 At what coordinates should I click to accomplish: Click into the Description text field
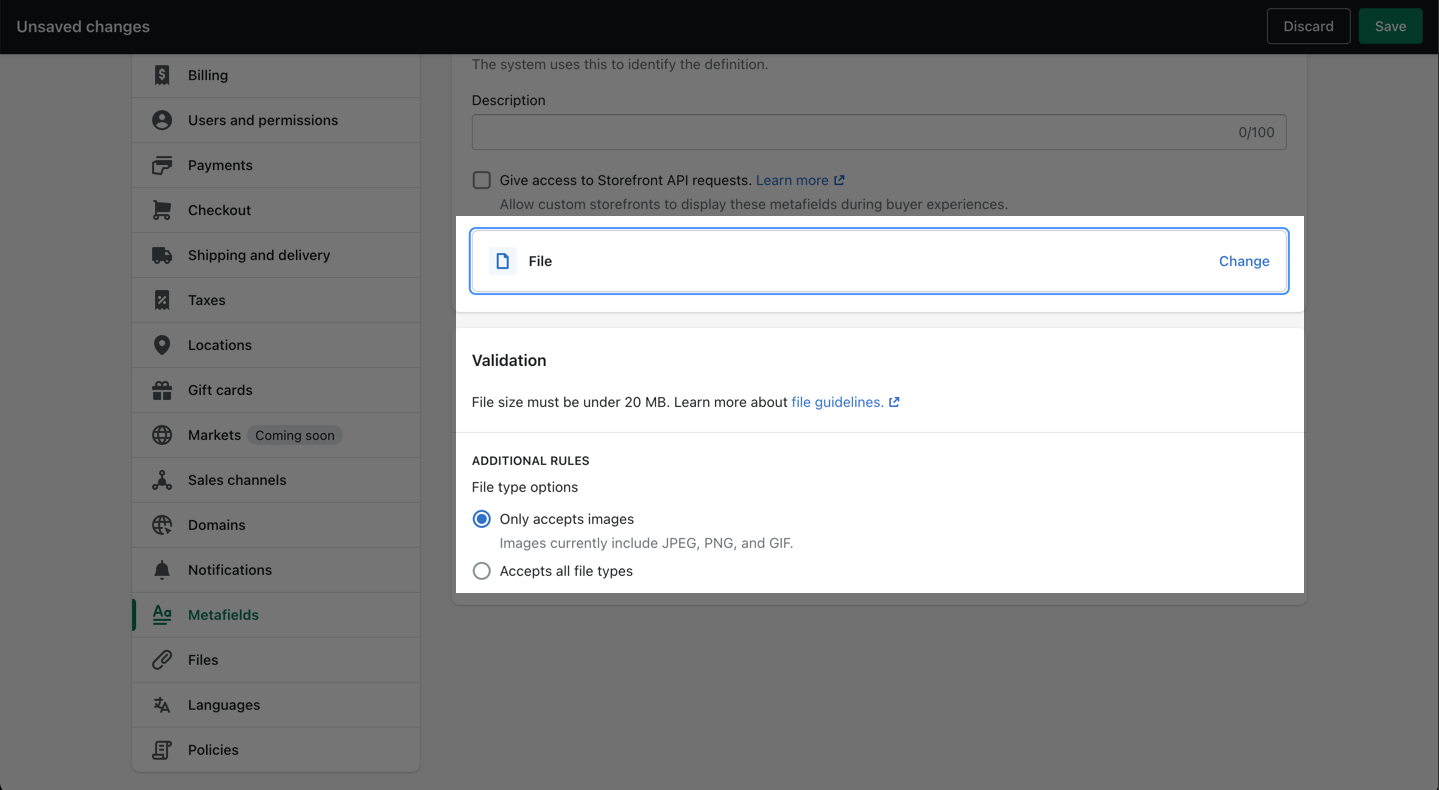pyautogui.click(x=879, y=132)
